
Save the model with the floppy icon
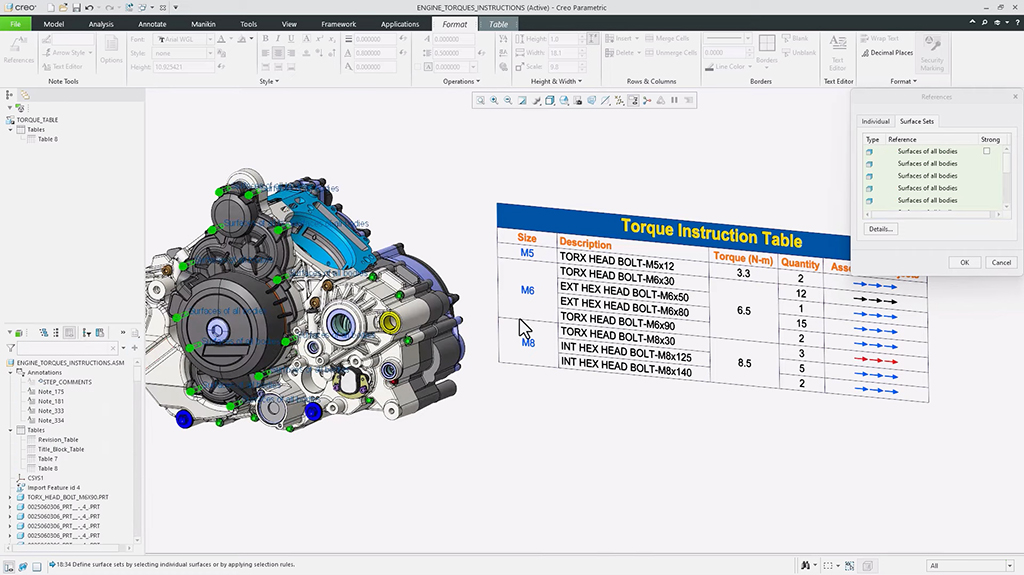tap(76, 7)
